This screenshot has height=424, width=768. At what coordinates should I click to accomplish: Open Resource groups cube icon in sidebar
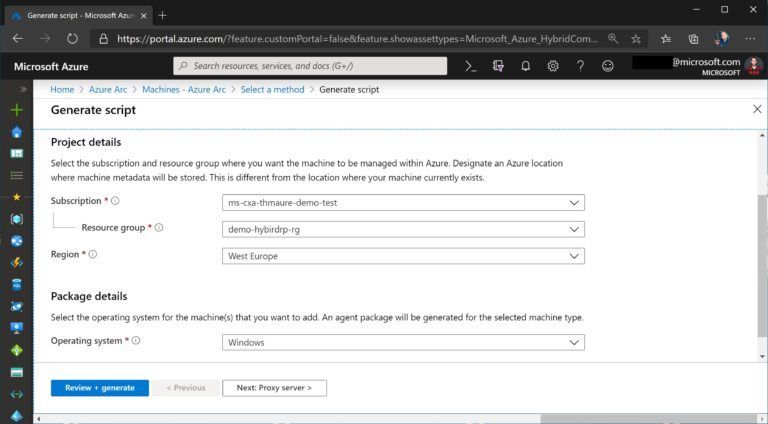tap(17, 219)
